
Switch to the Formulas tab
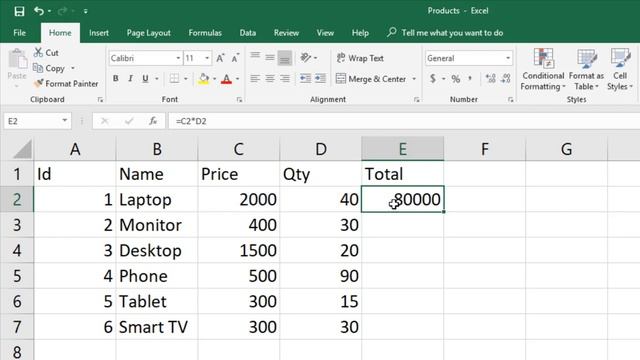[205, 33]
